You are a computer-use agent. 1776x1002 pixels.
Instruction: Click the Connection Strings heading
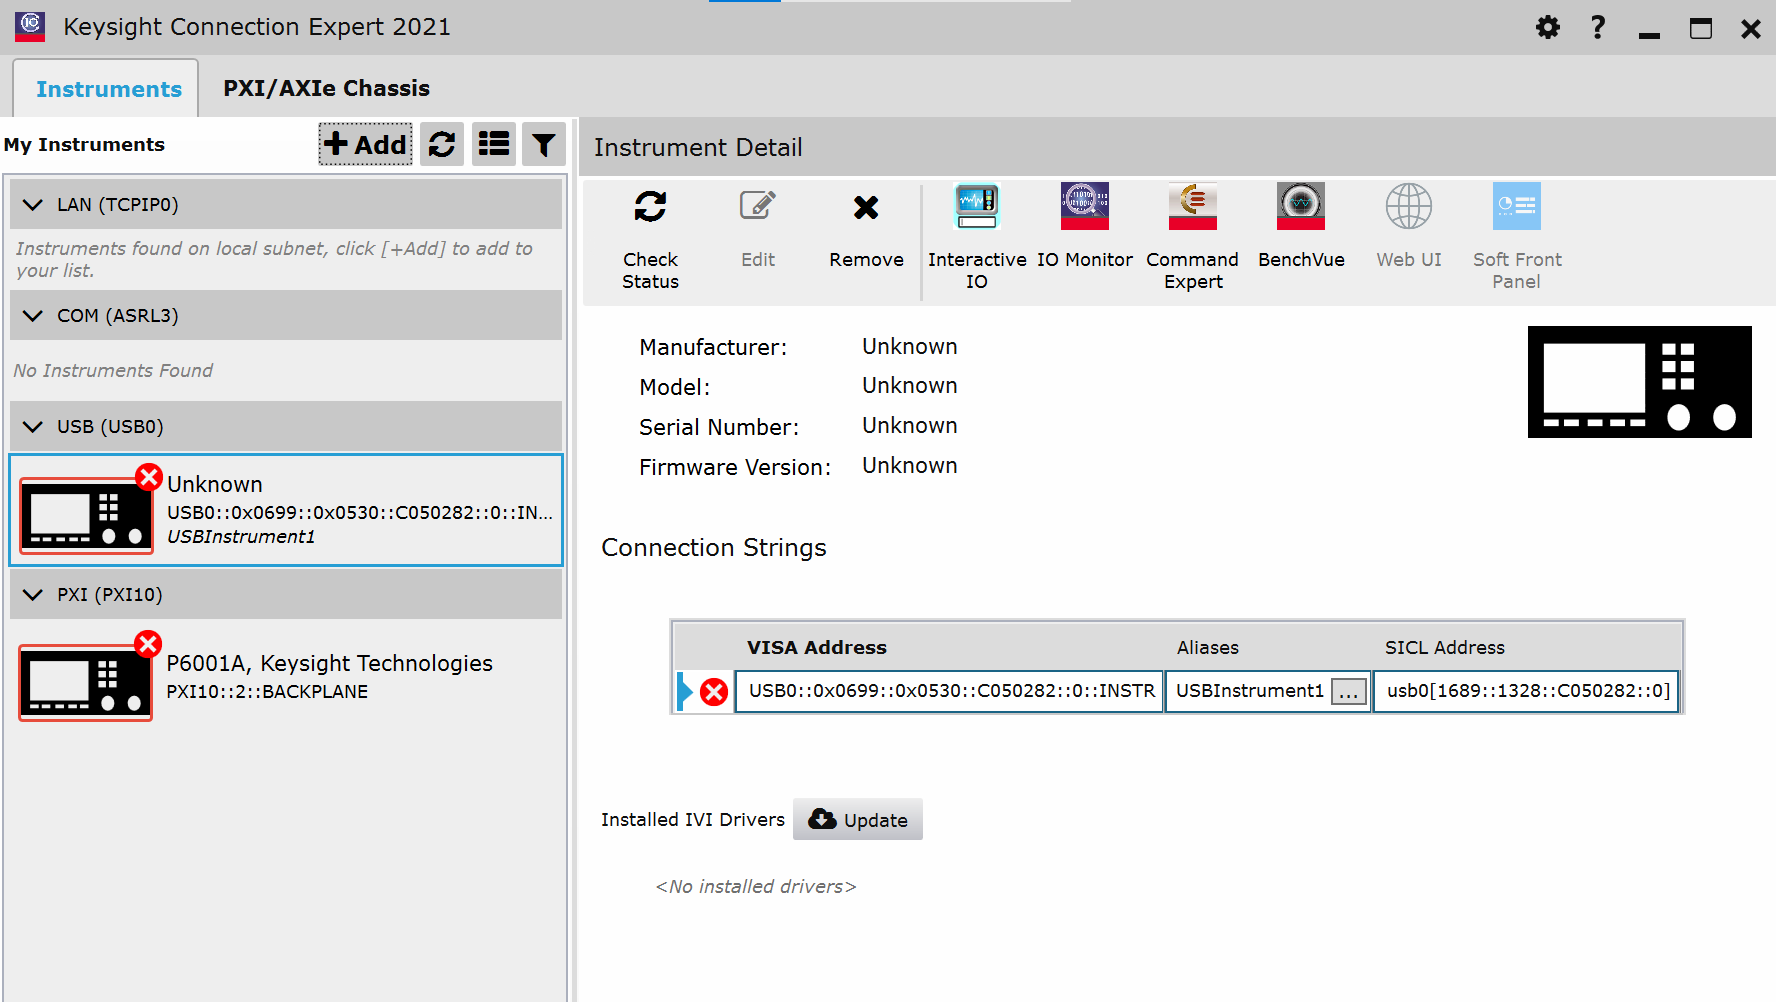coord(714,547)
